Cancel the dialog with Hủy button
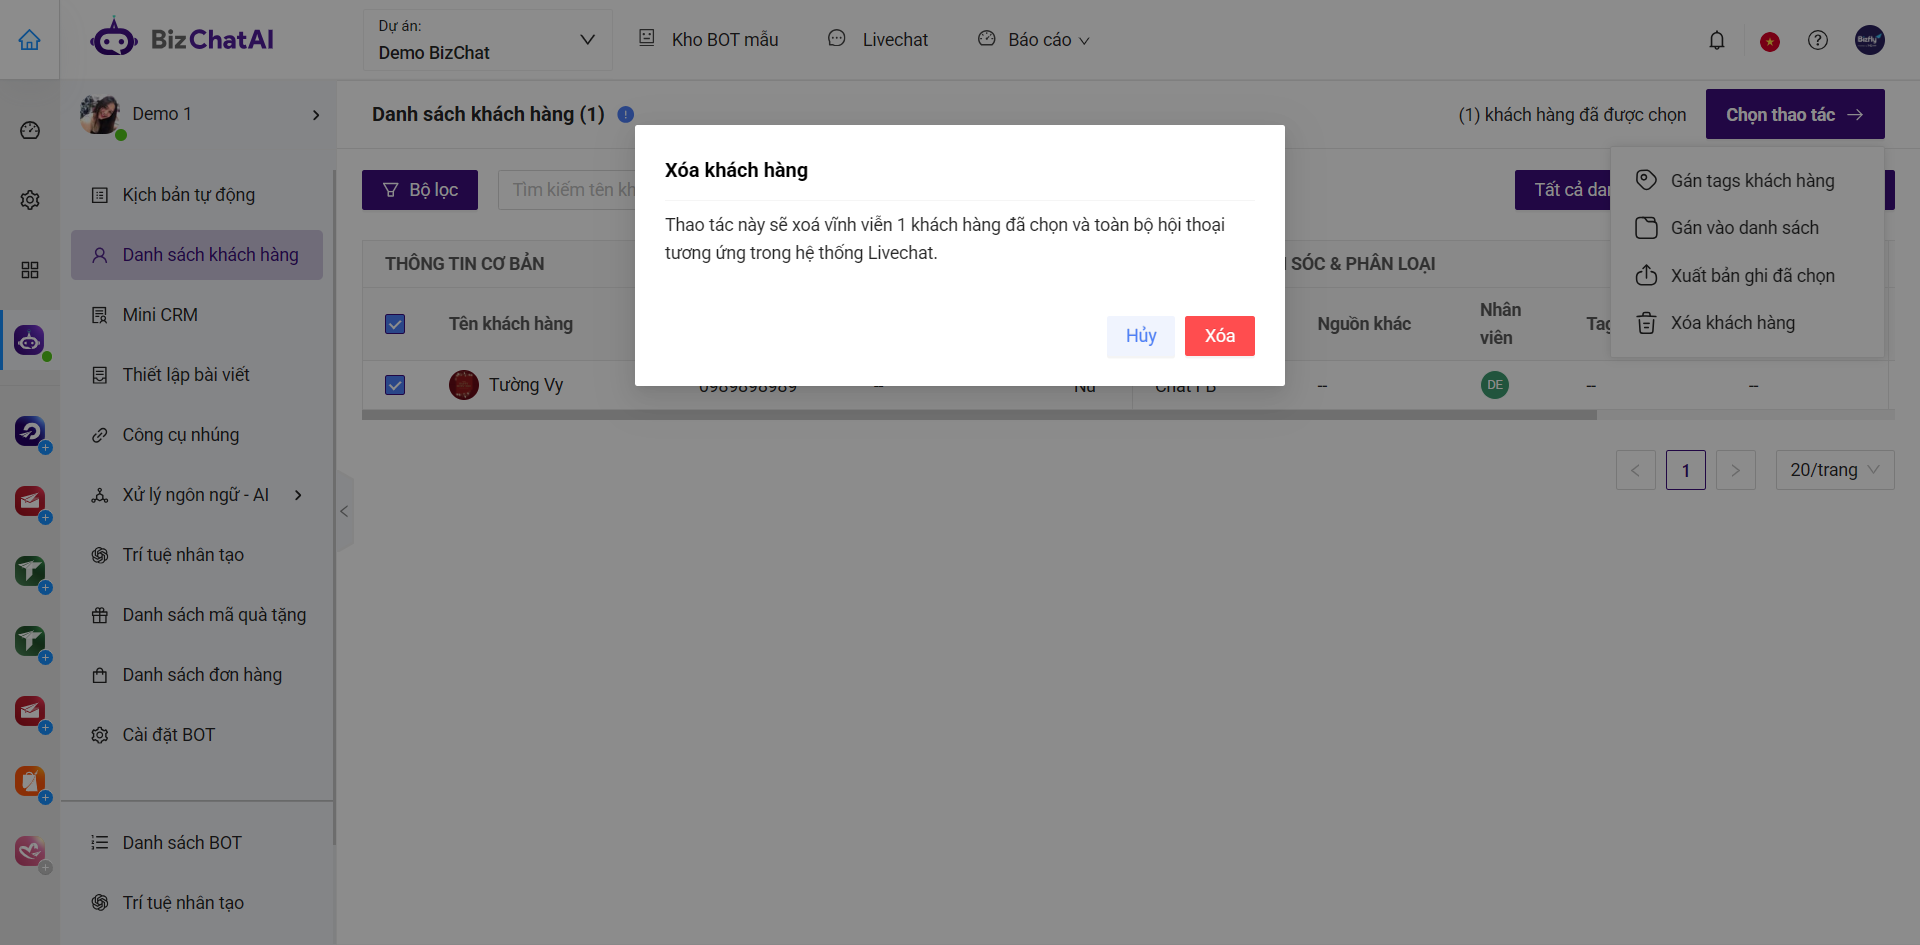The width and height of the screenshot is (1920, 945). click(1140, 336)
